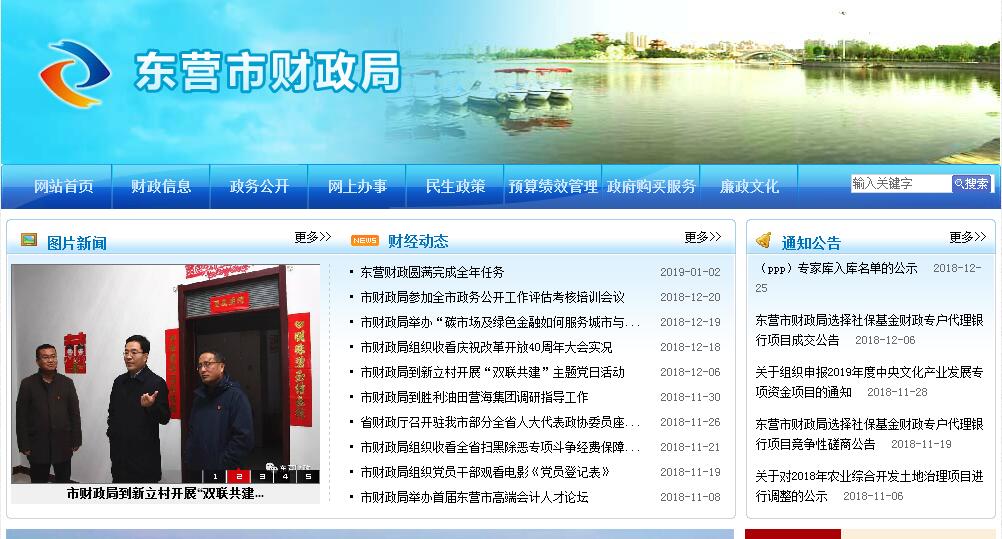Open the 廉政文化 navigation item
1002x539 pixels.
tap(749, 186)
